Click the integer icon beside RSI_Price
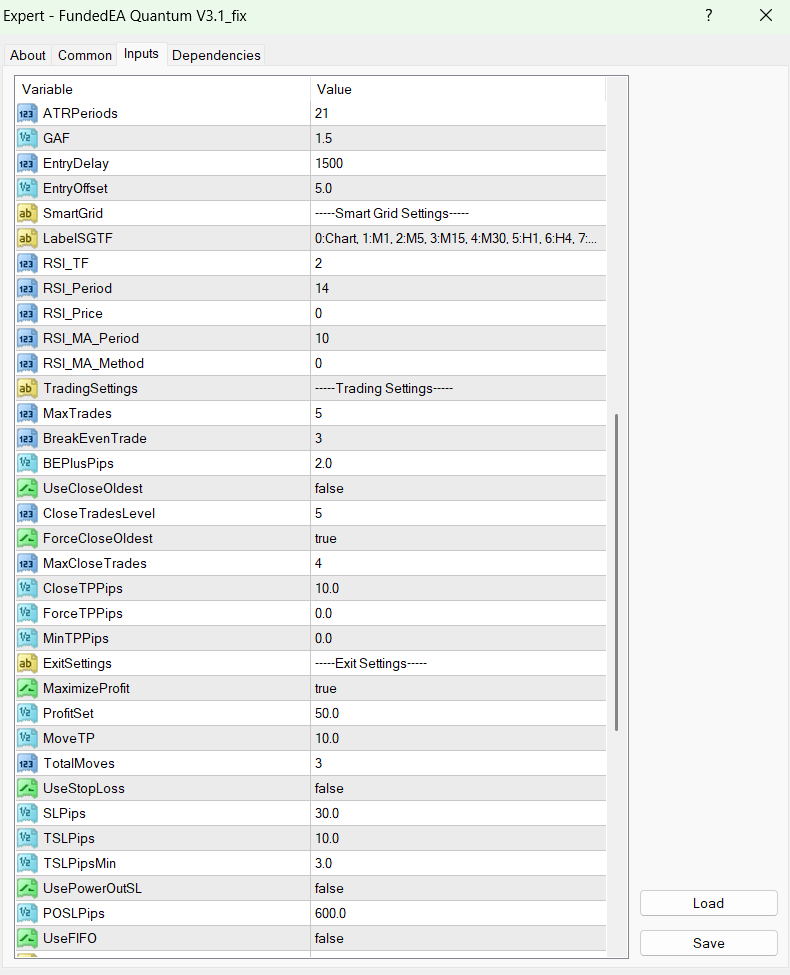This screenshot has width=790, height=975. point(27,313)
